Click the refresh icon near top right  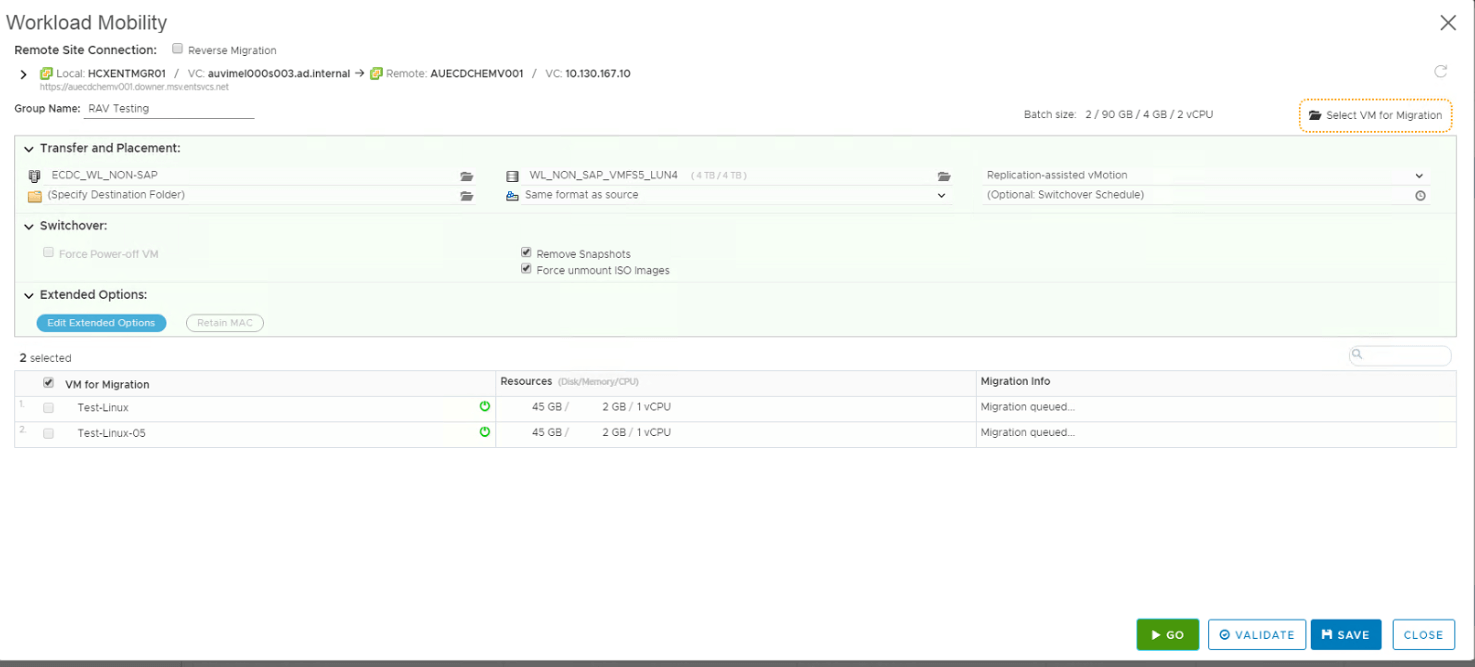[1440, 72]
